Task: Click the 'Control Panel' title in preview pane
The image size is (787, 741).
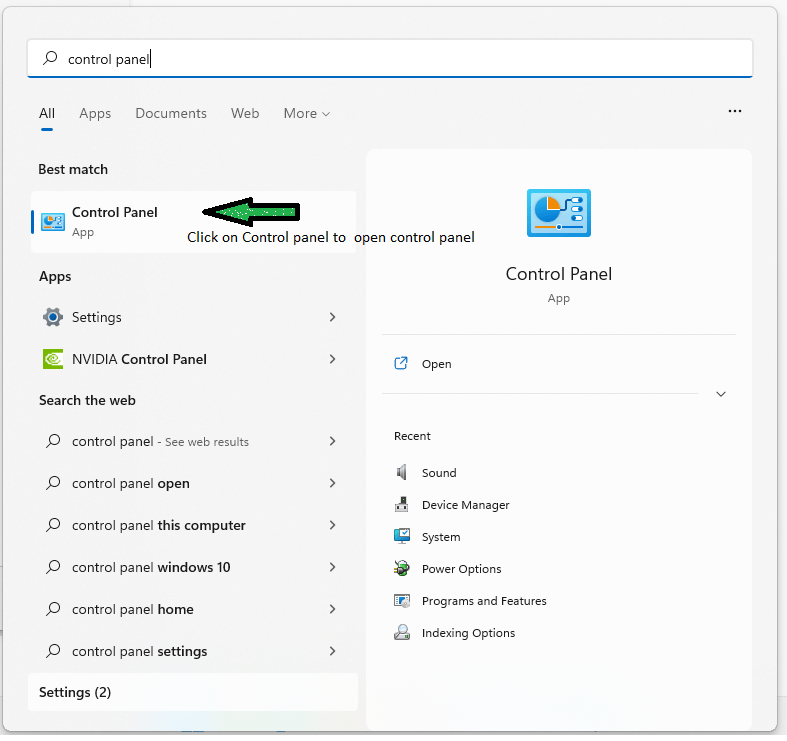Action: 559,274
